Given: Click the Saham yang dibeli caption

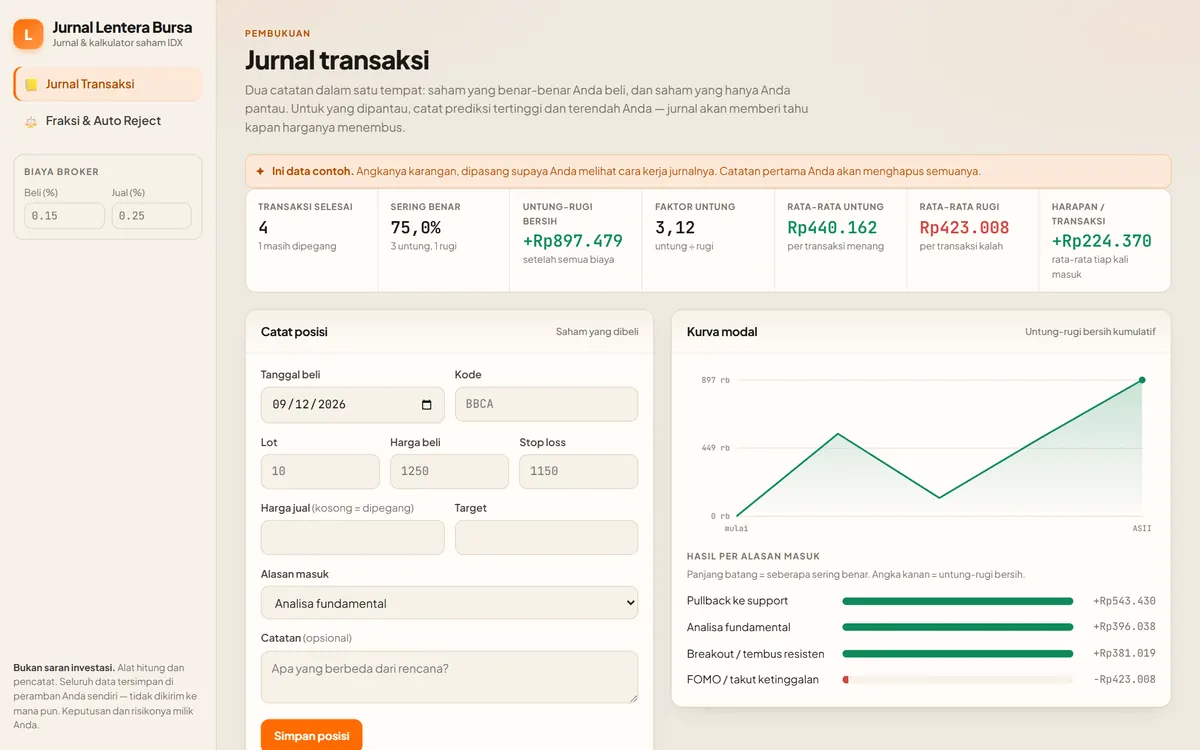Looking at the screenshot, I should 597,332.
